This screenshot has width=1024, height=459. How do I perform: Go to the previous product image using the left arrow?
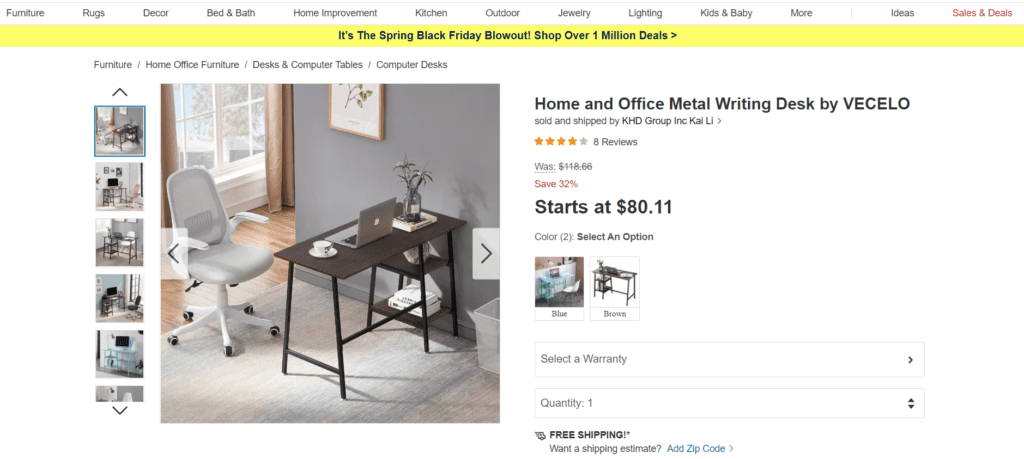click(x=174, y=253)
